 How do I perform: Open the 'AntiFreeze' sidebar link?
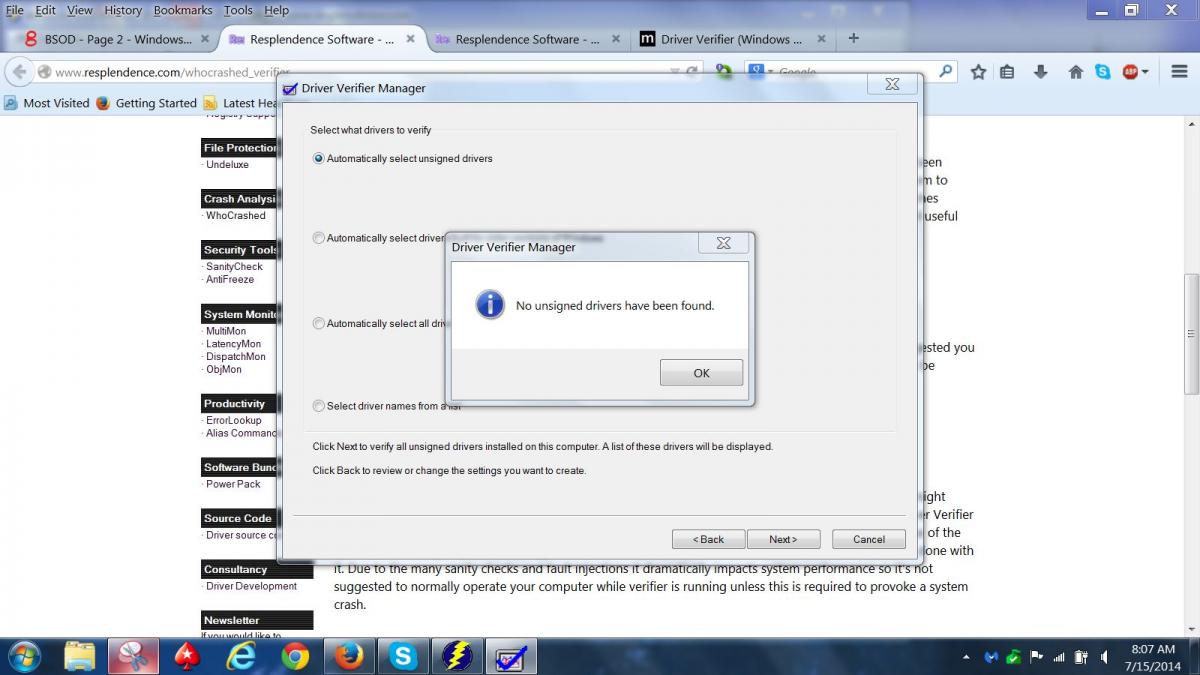(x=230, y=280)
